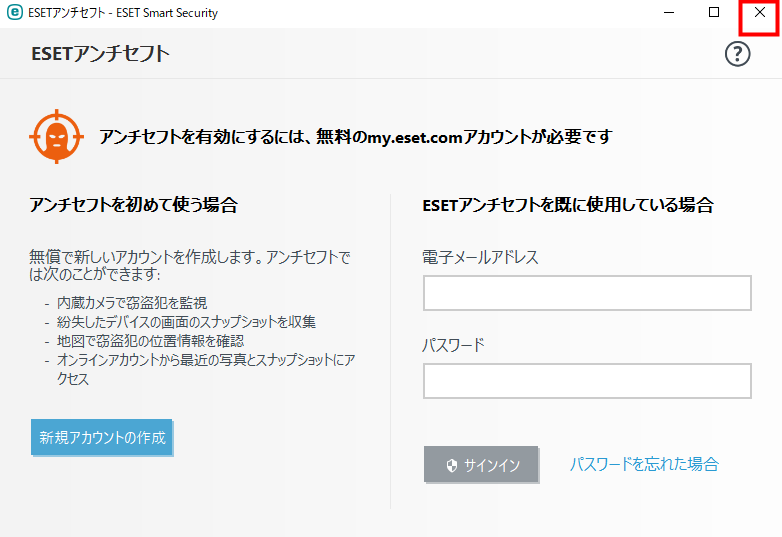Click the bullet 内蔵カメラで窃盗犯を監視

point(132,303)
